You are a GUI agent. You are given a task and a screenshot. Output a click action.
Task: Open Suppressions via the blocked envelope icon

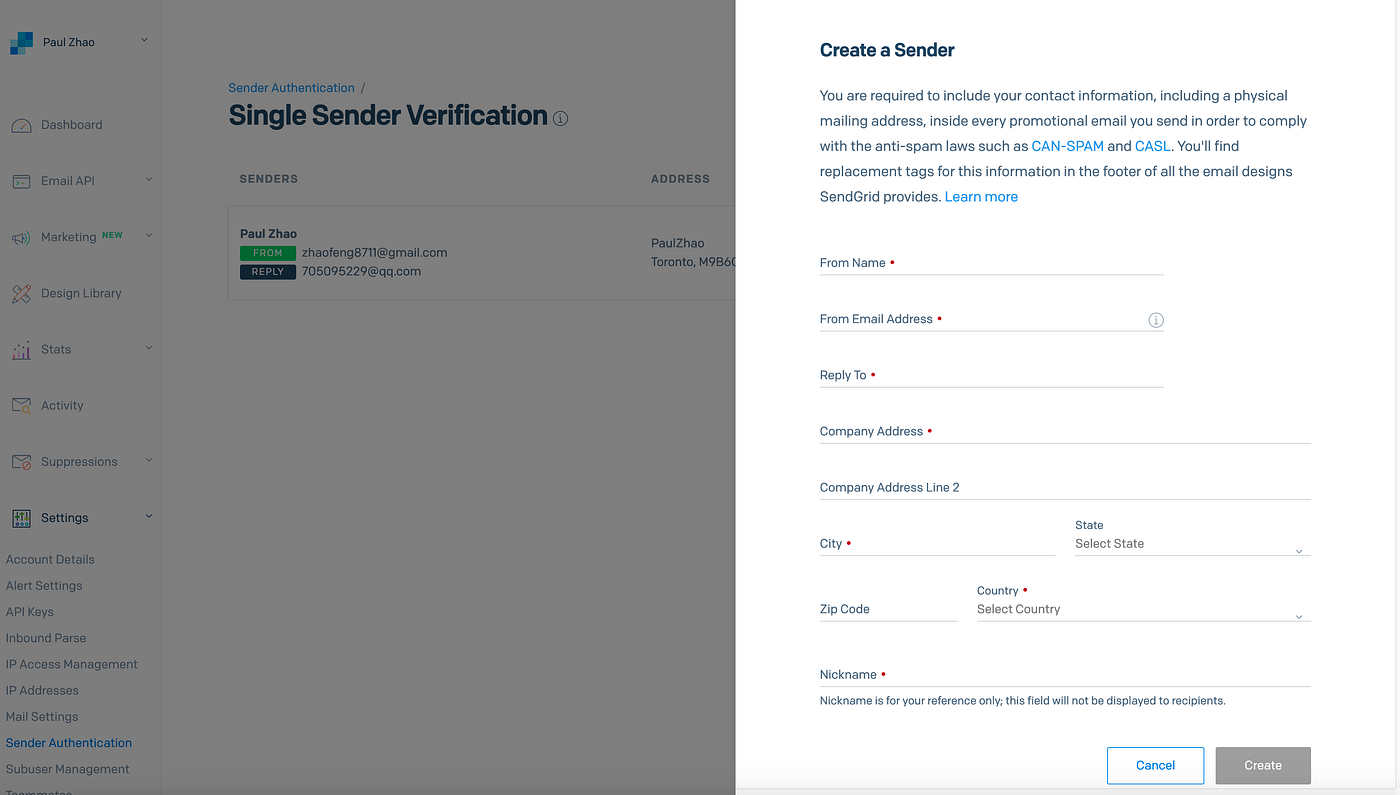point(22,460)
